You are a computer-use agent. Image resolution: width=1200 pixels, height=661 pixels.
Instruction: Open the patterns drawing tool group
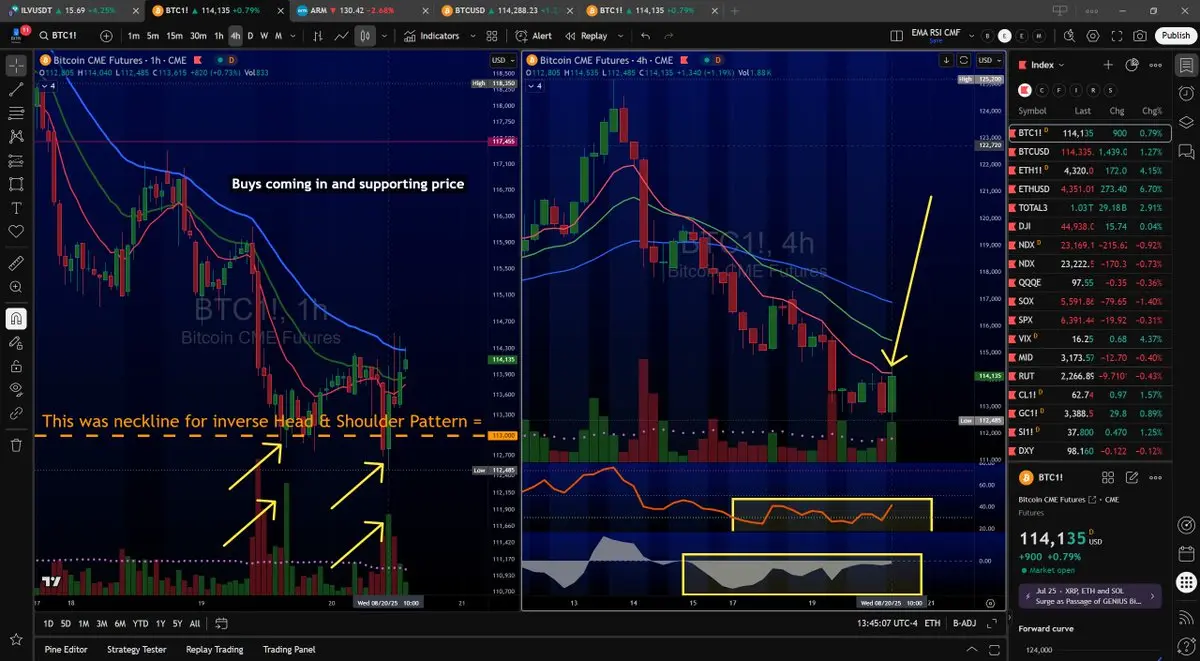pos(16,136)
